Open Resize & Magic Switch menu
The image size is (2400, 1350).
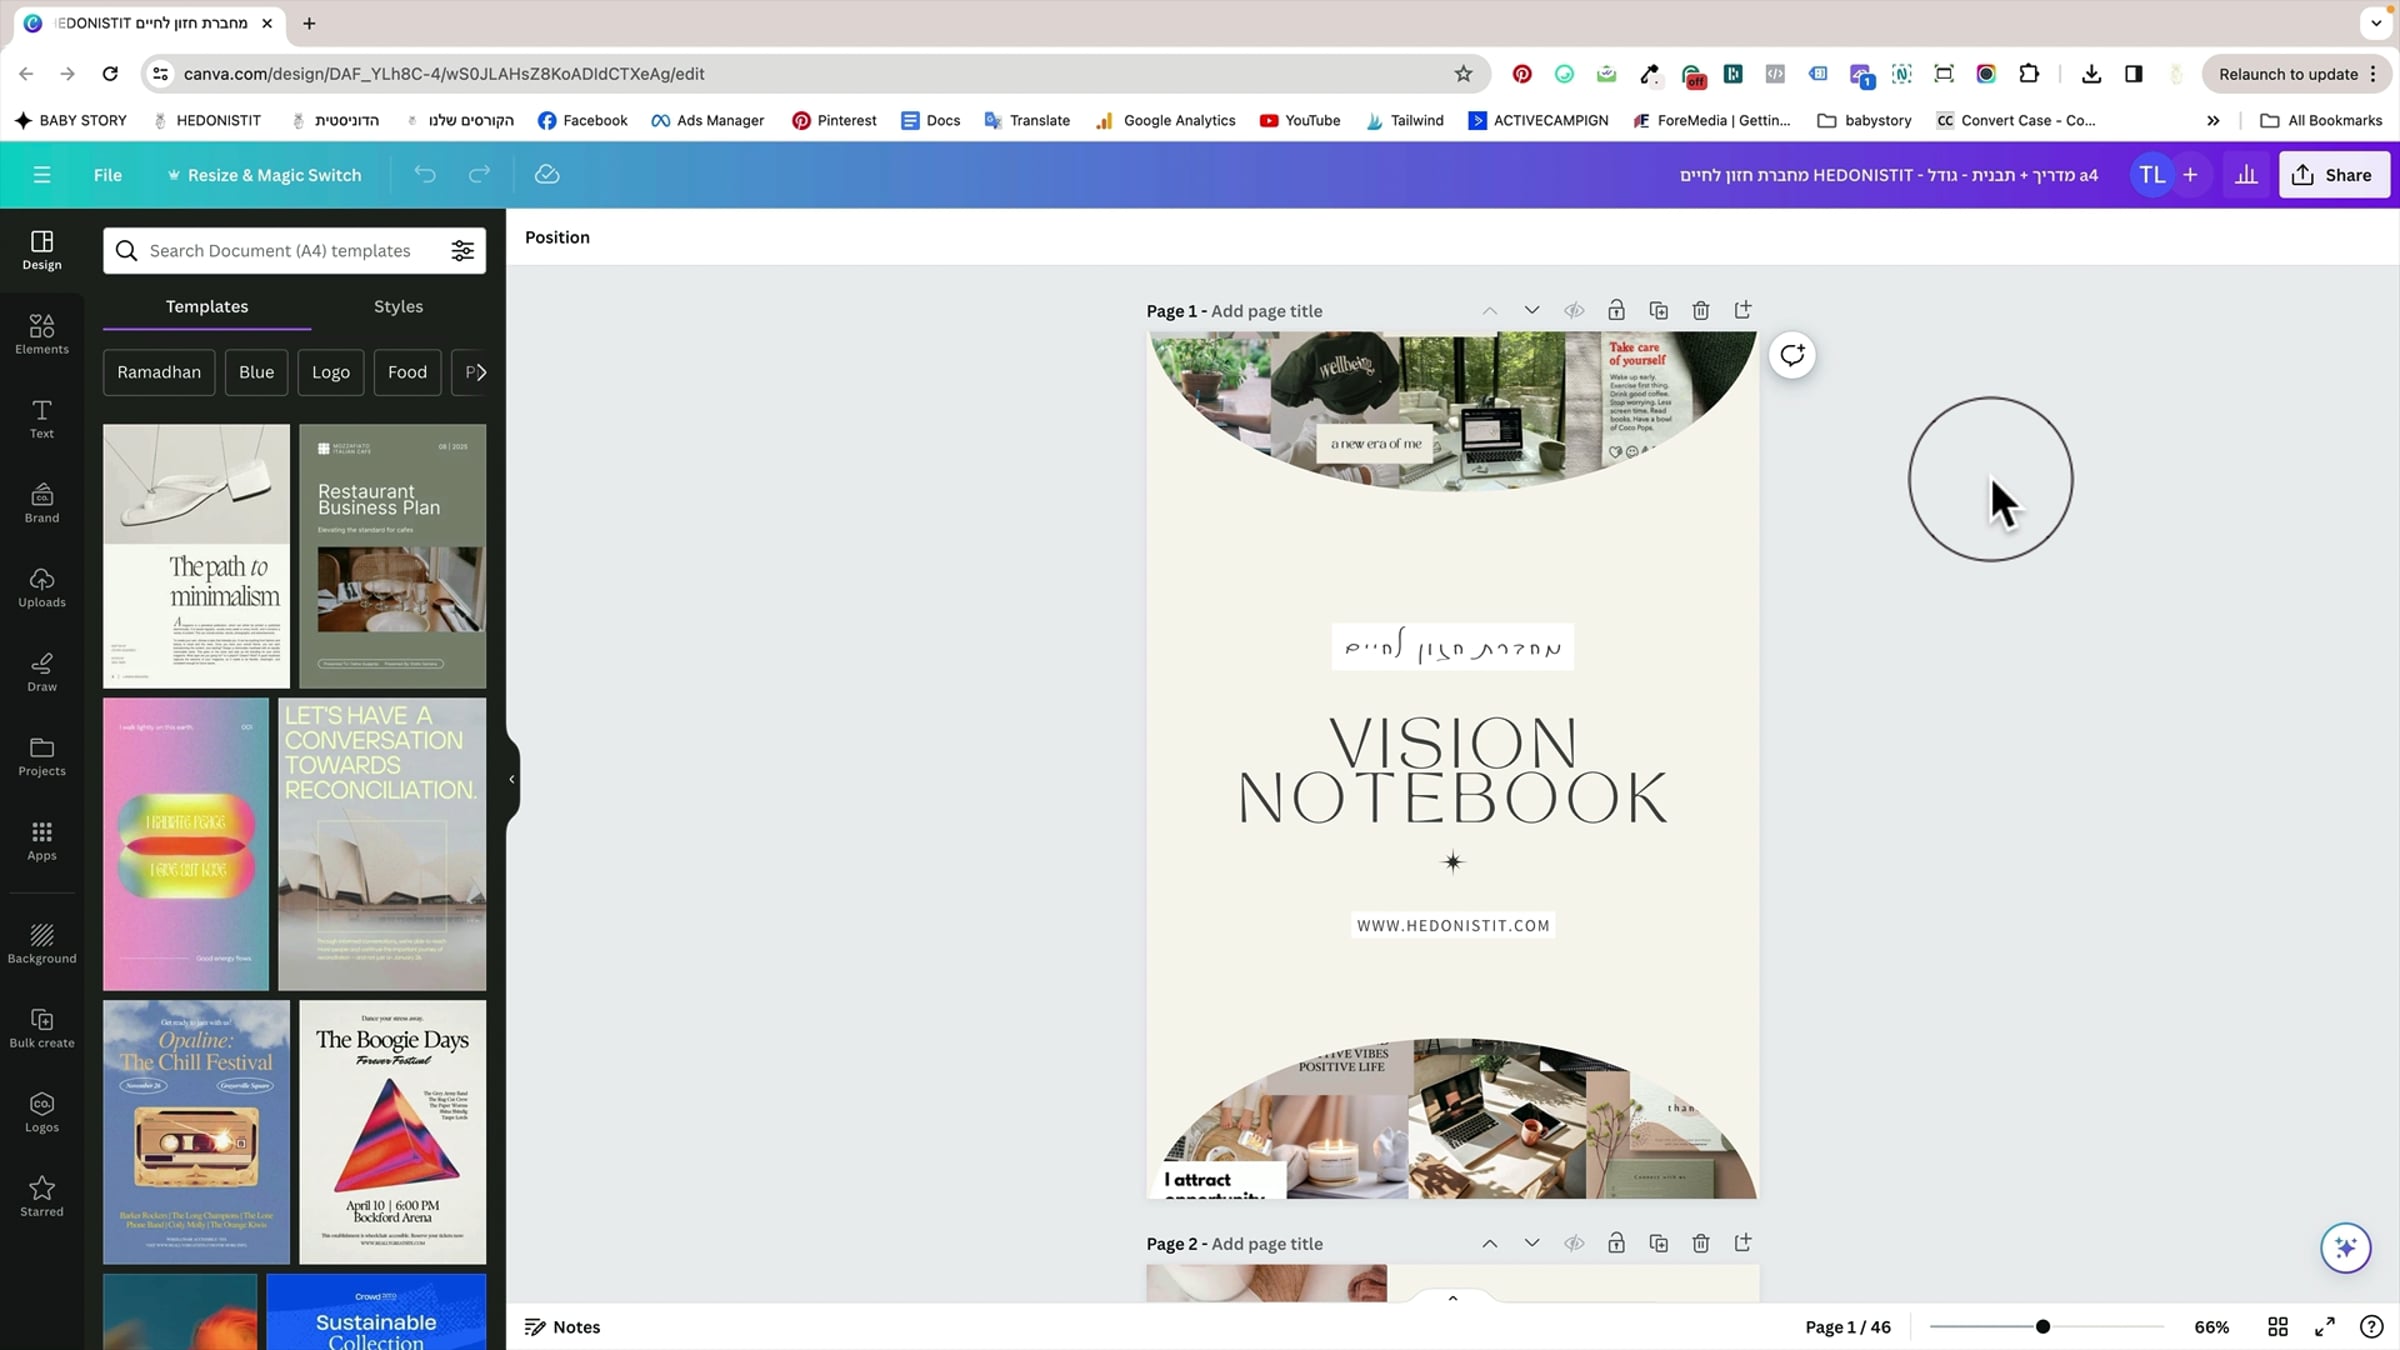coord(264,175)
